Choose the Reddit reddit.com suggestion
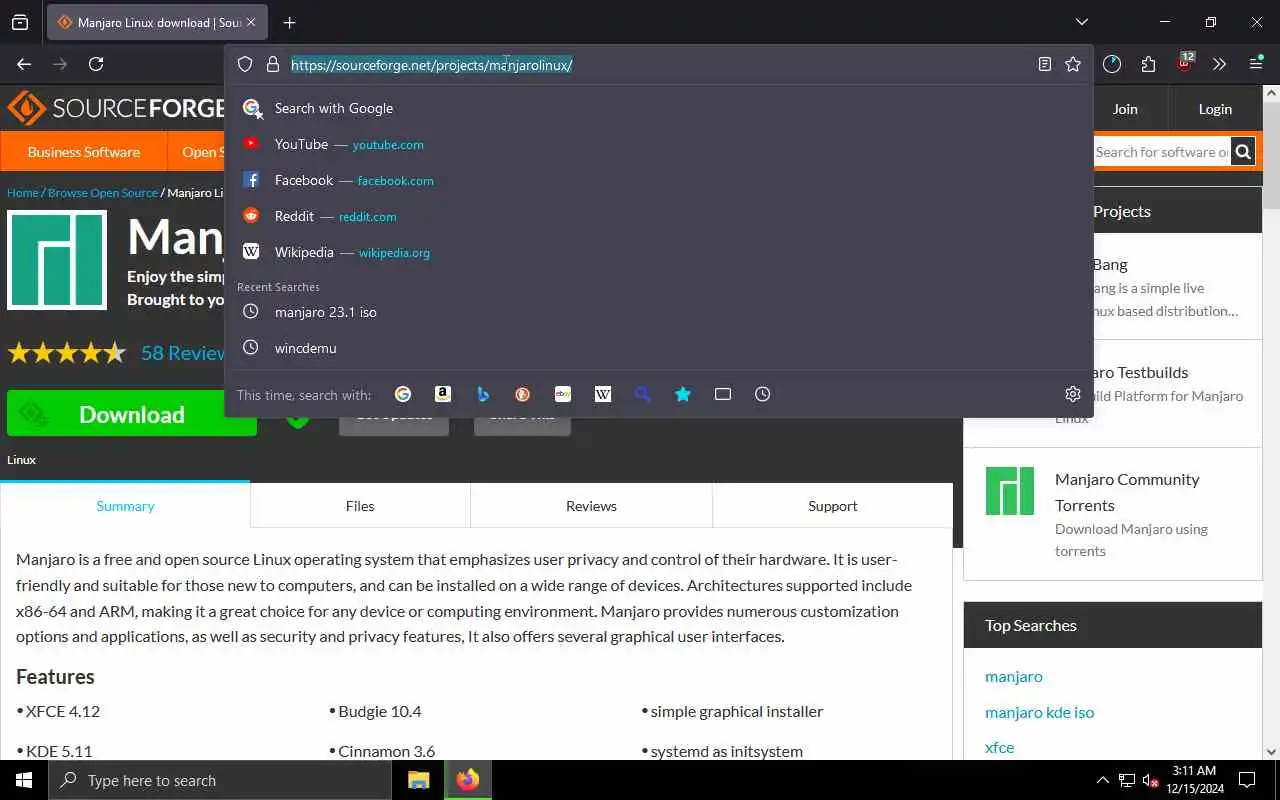This screenshot has height=800, width=1280. (x=659, y=216)
